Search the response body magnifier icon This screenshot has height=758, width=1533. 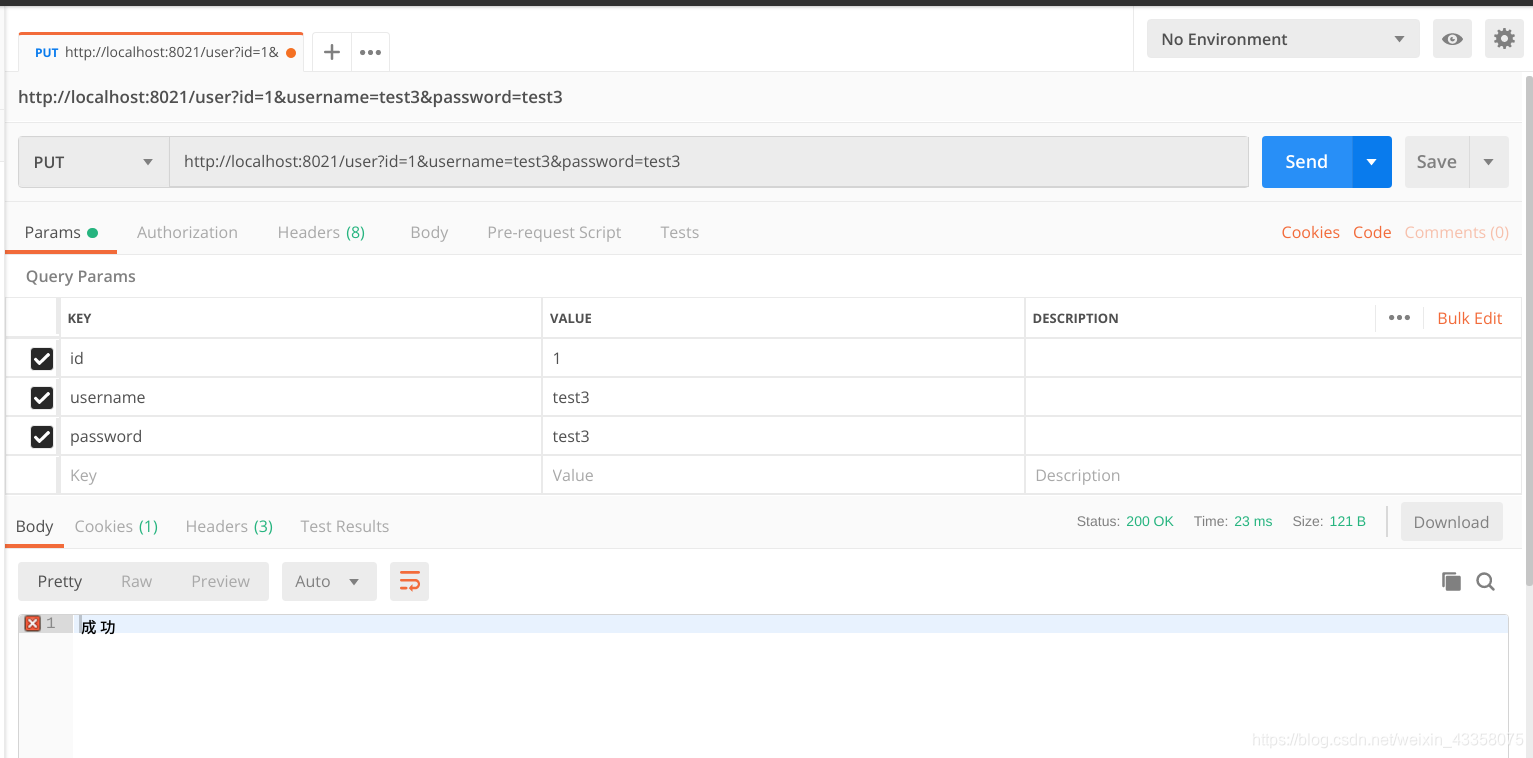1486,581
